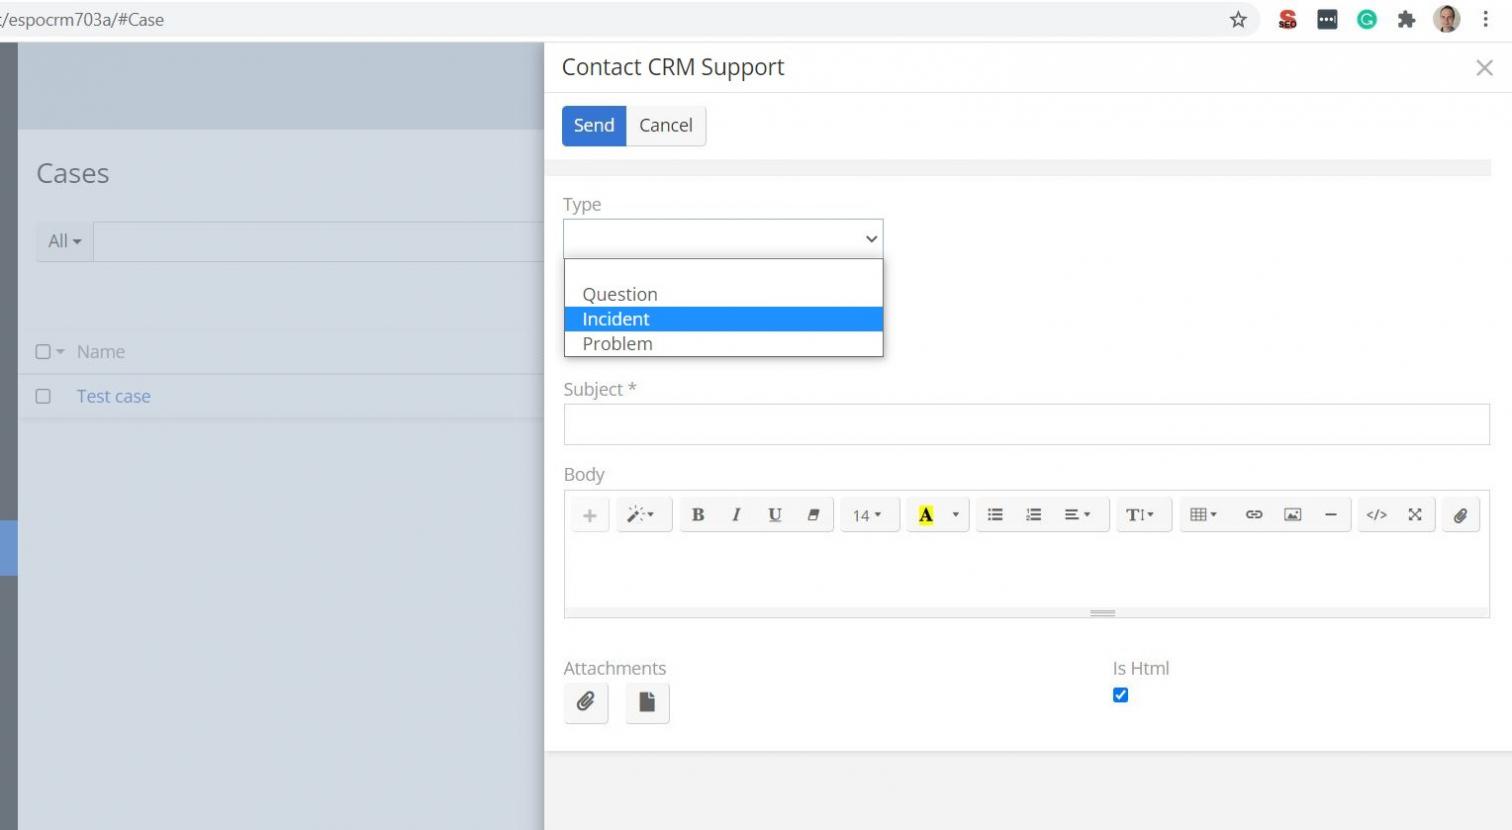Select Incident from Type list
1512x830 pixels.
click(x=616, y=319)
